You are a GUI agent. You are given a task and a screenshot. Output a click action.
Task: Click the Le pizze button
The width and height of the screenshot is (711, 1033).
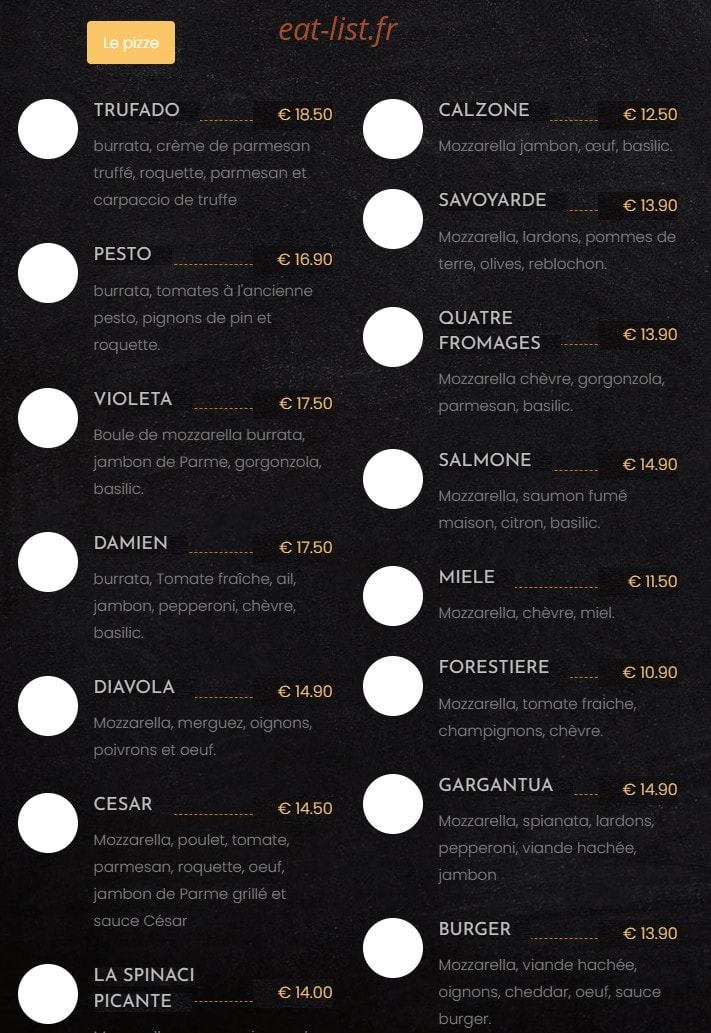pyautogui.click(x=130, y=43)
